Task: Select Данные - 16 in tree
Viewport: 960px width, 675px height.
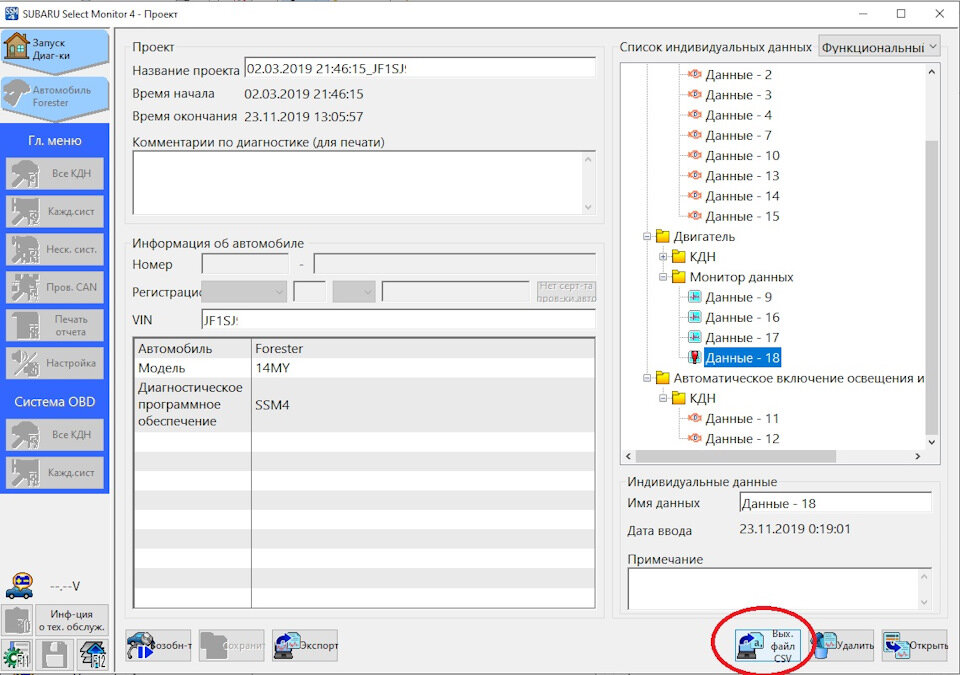Action: [743, 317]
